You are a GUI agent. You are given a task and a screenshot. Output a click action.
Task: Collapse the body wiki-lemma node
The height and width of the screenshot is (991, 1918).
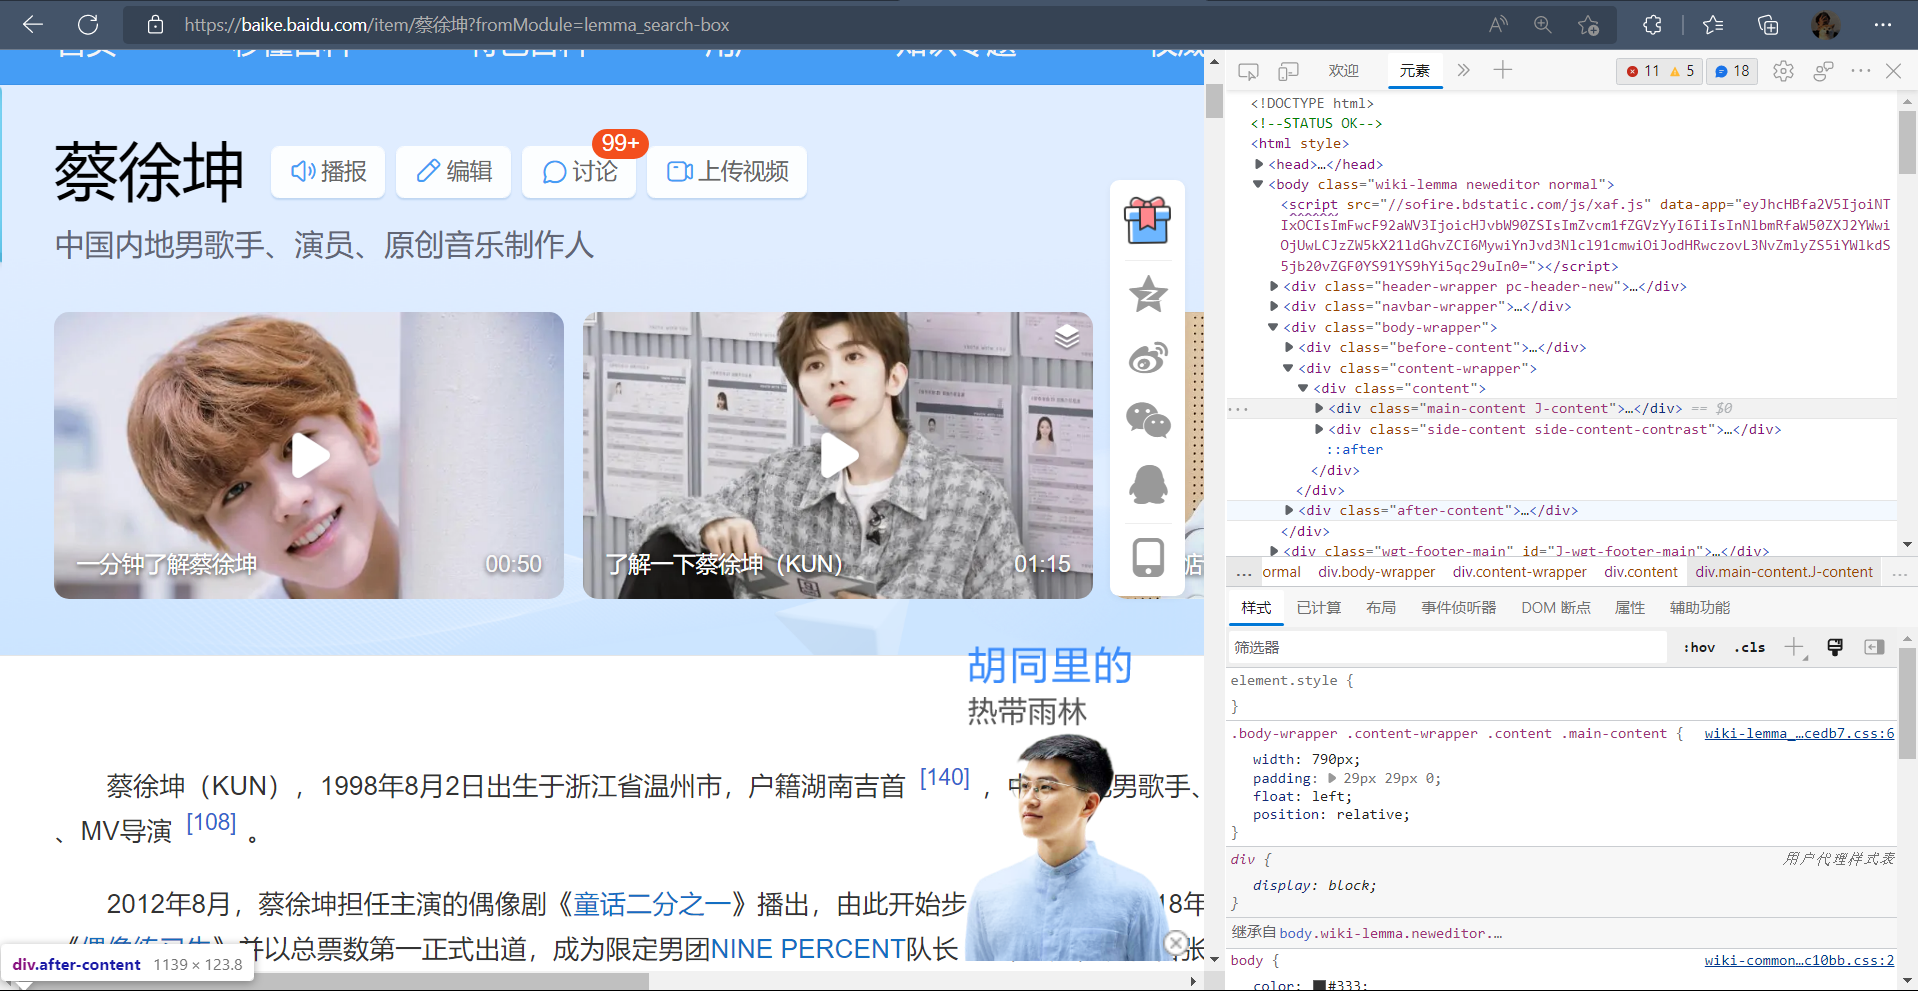pos(1259,184)
